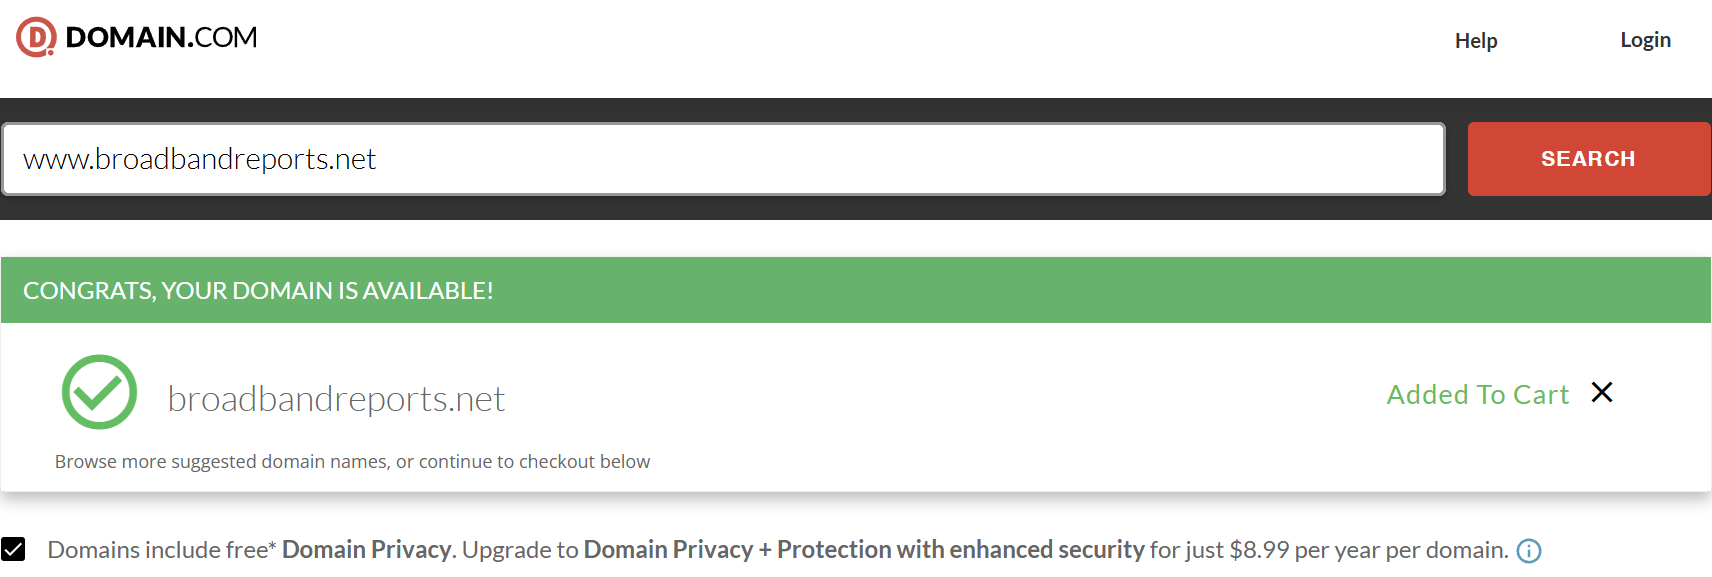Focus the domain search input field
Screen dimensions: 1712x577
[723, 159]
